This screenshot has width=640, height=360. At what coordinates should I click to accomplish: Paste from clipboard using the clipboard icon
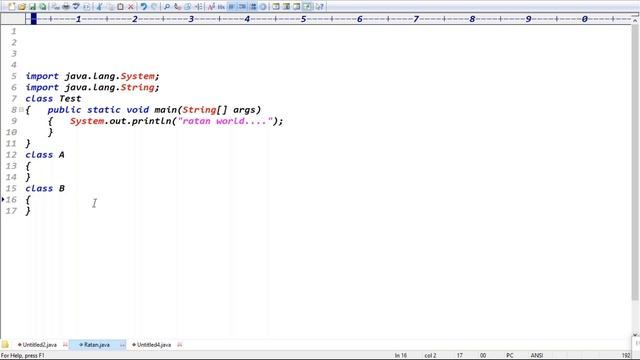pos(120,7)
